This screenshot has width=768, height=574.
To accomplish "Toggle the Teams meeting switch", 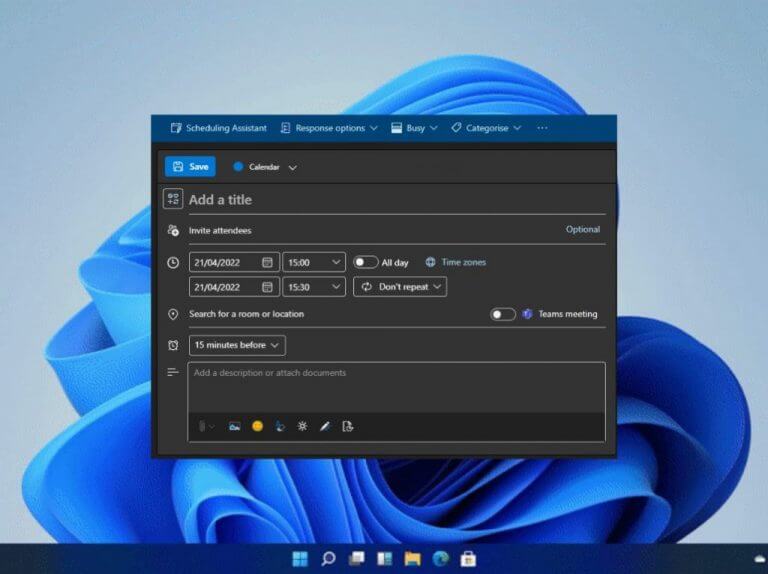I will (x=503, y=314).
